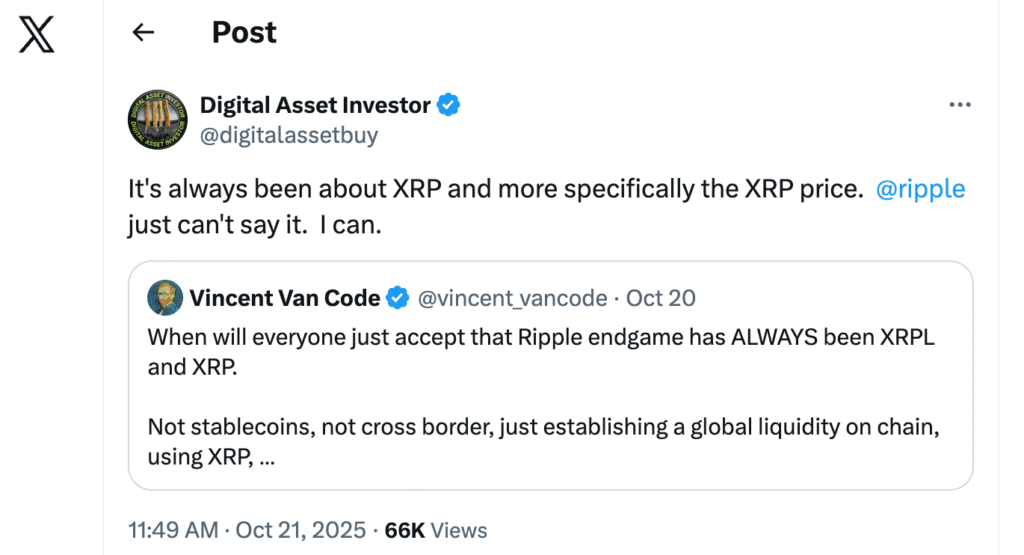Viewport: 1024px width, 555px height.
Task: Go back using the left arrow
Action: [144, 33]
